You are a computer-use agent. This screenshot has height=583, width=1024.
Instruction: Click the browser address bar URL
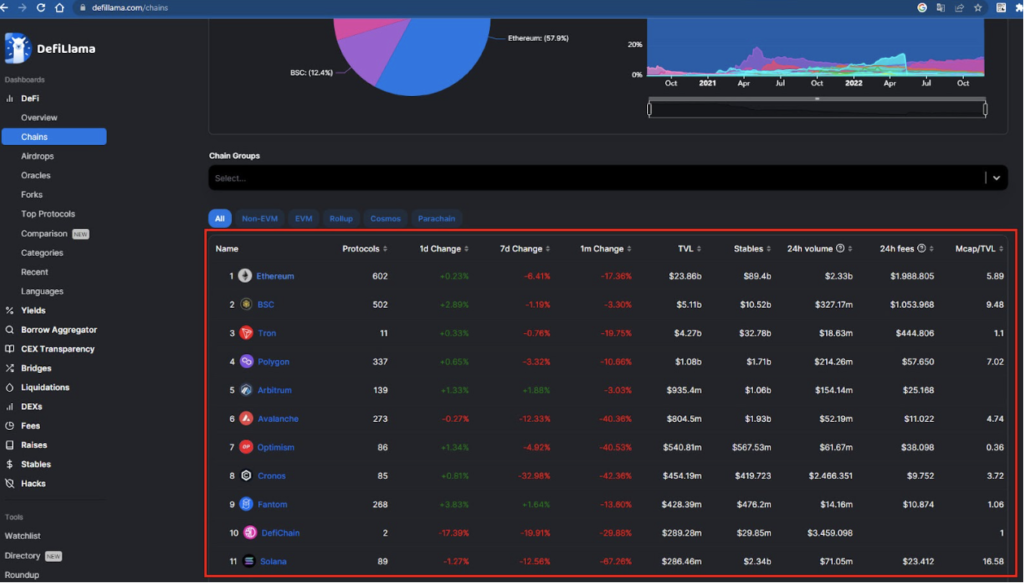129,8
